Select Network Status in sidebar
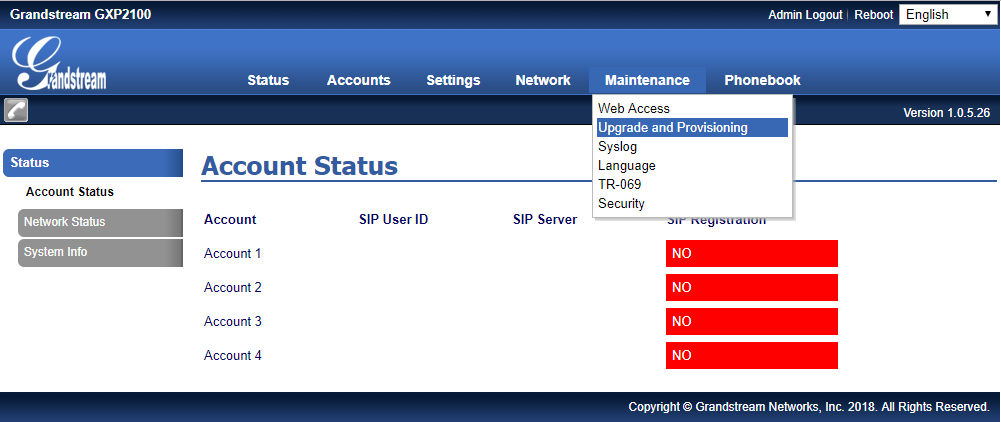Image resolution: width=1001 pixels, height=422 pixels. coord(100,222)
